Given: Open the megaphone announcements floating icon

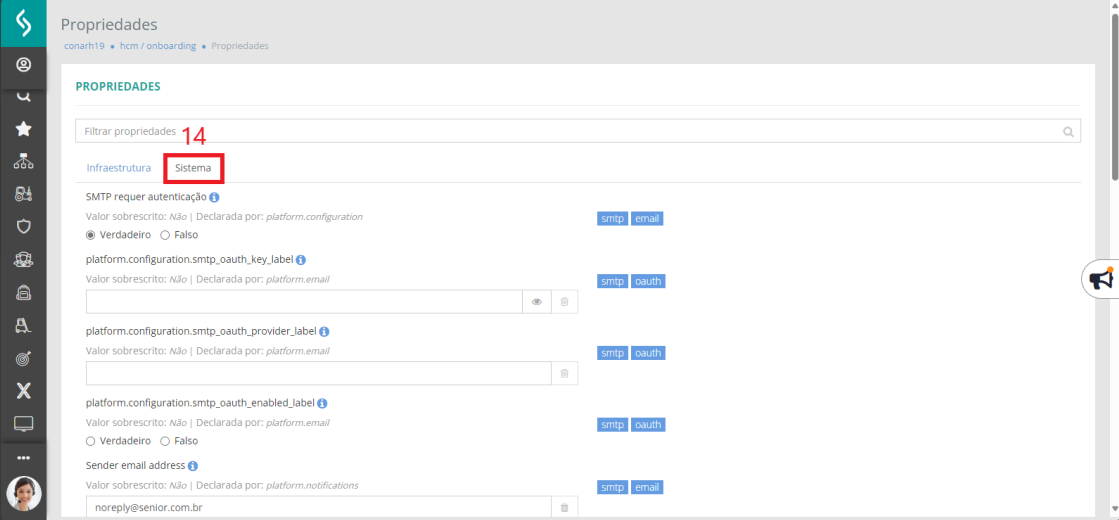Looking at the screenshot, I should [1102, 279].
